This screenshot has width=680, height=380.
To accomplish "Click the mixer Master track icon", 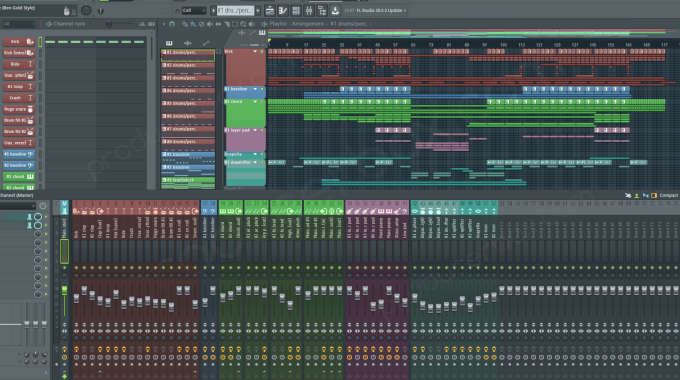I will (x=64, y=211).
